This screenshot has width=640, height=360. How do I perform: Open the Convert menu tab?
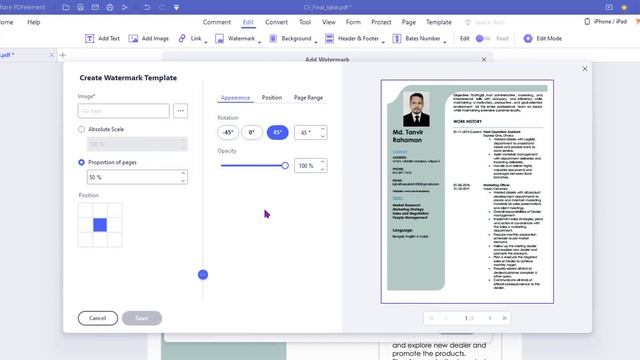tap(276, 22)
